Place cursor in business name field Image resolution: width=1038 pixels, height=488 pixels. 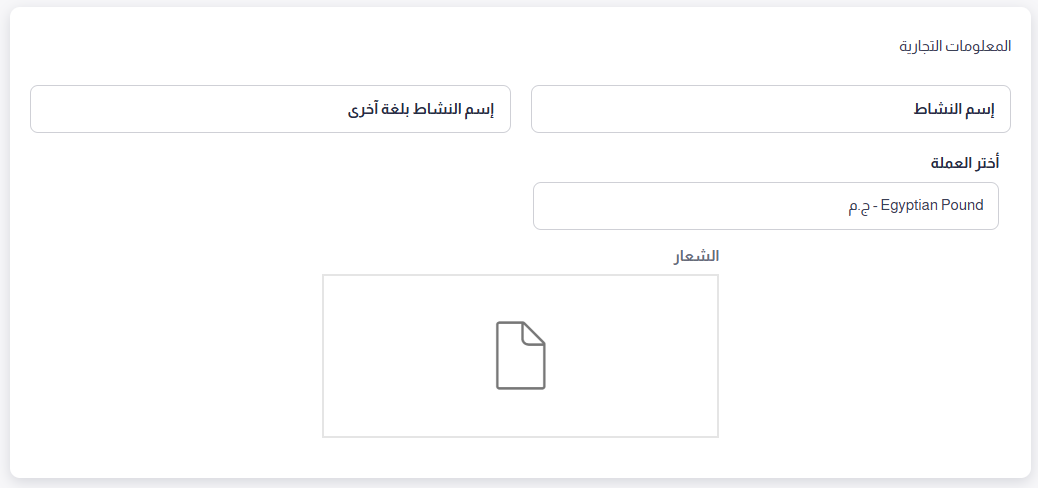coord(771,109)
